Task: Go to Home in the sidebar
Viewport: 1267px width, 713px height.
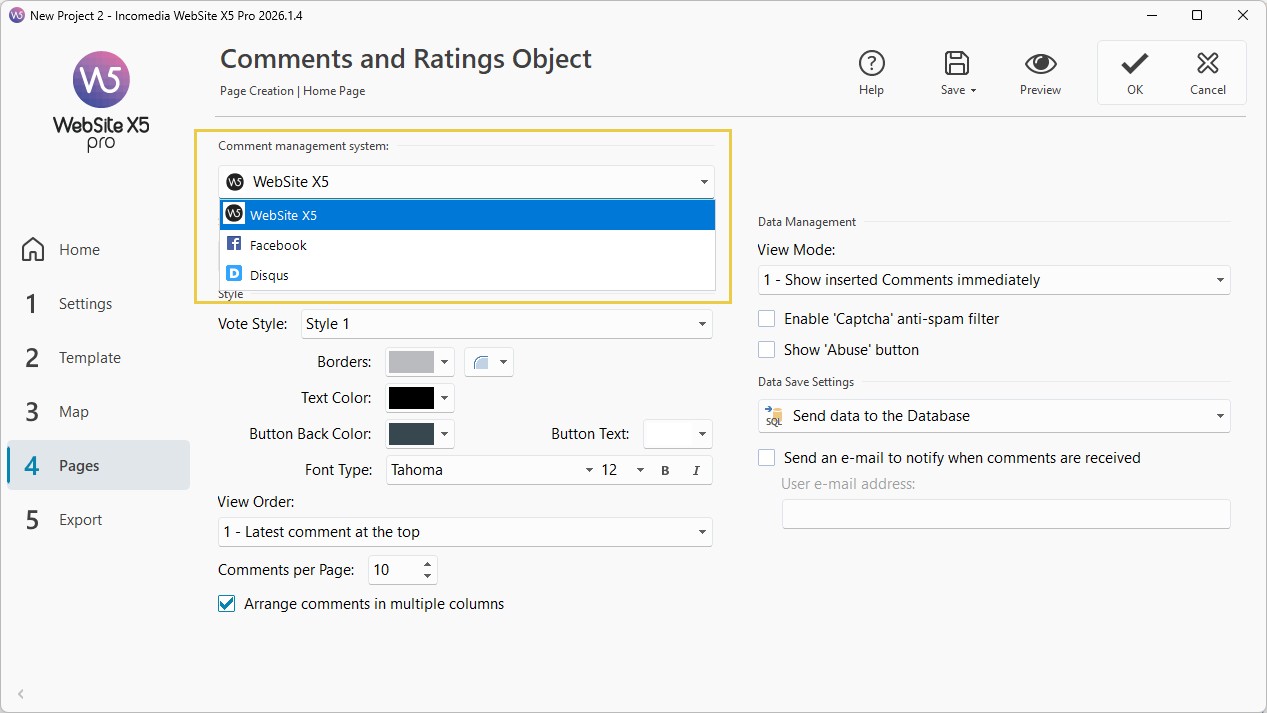Action: pos(79,250)
